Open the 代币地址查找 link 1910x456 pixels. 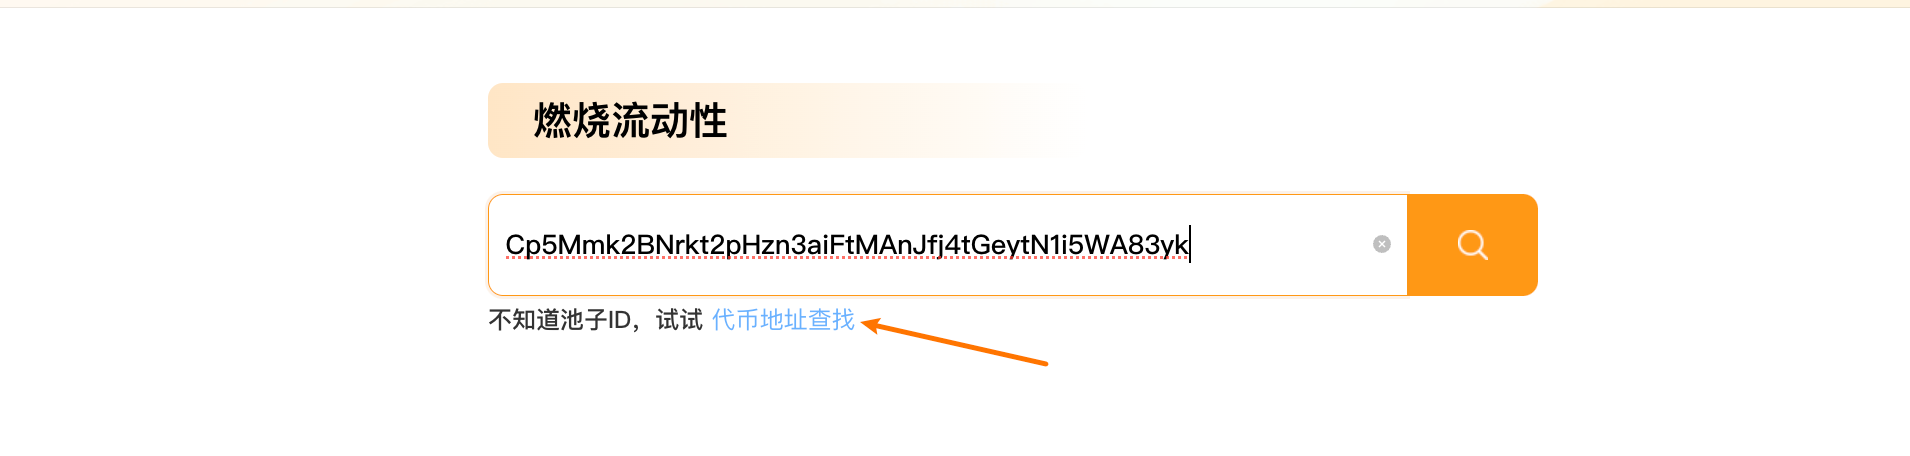click(783, 320)
